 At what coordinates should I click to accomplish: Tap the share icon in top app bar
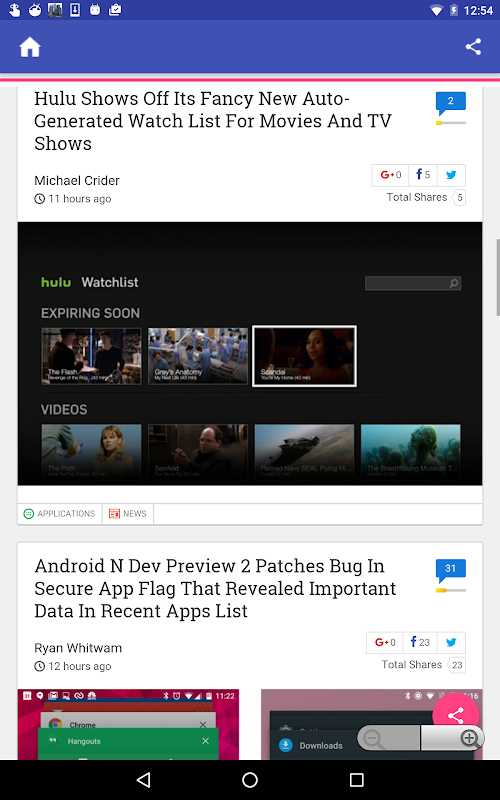click(473, 47)
